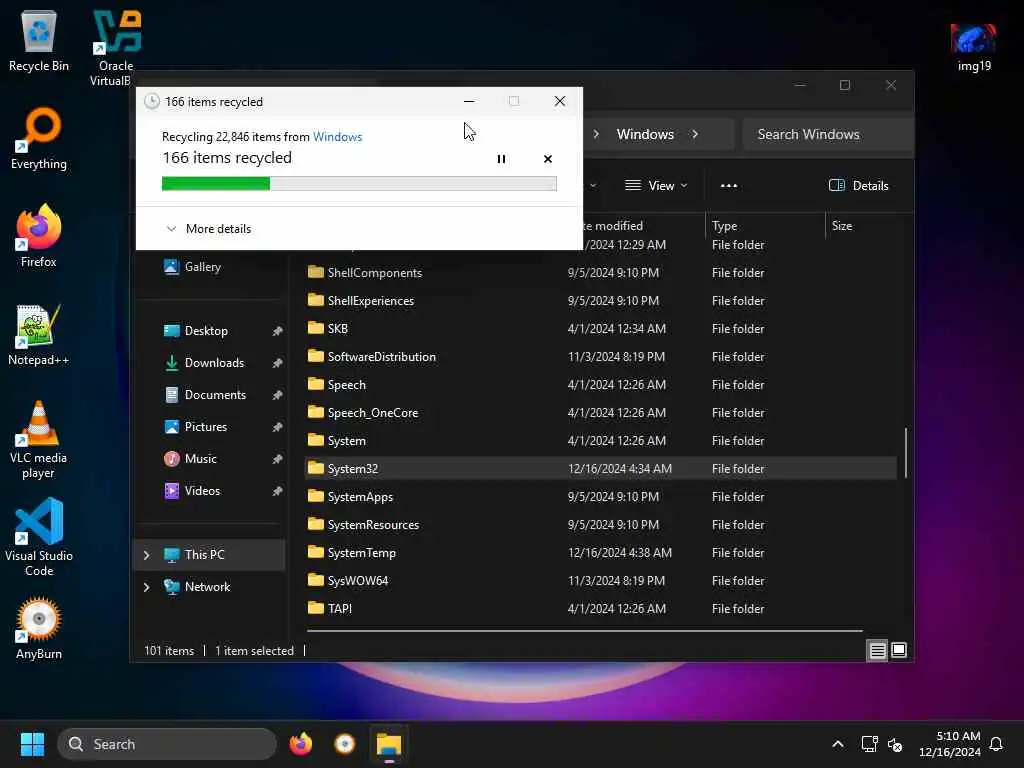Go to Documents in quick access
The image size is (1024, 768).
click(215, 394)
